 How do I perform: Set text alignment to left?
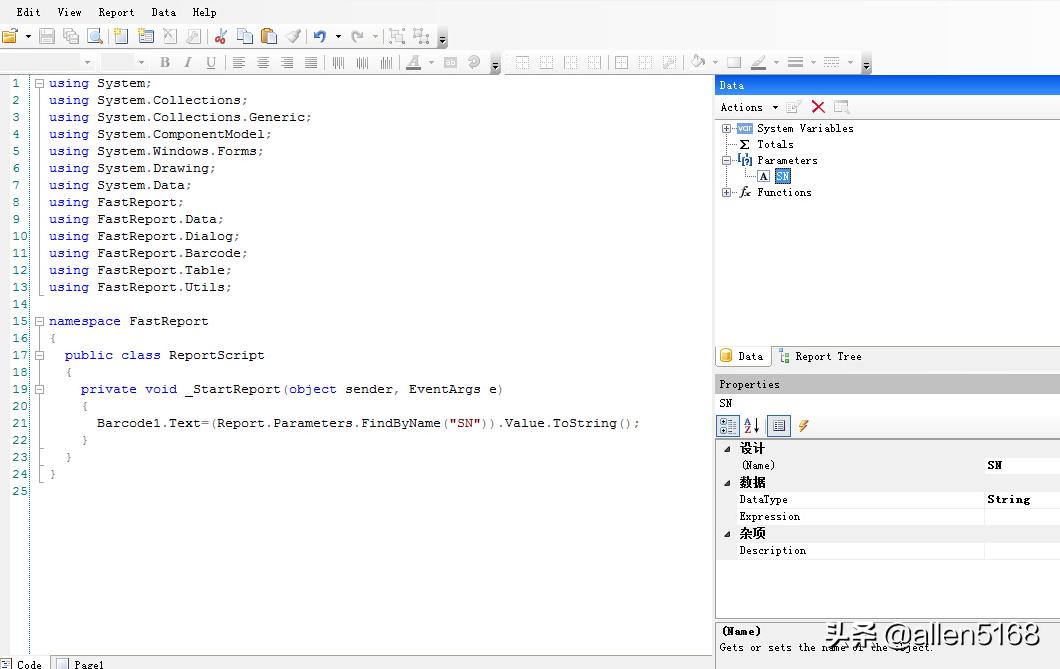coord(239,62)
